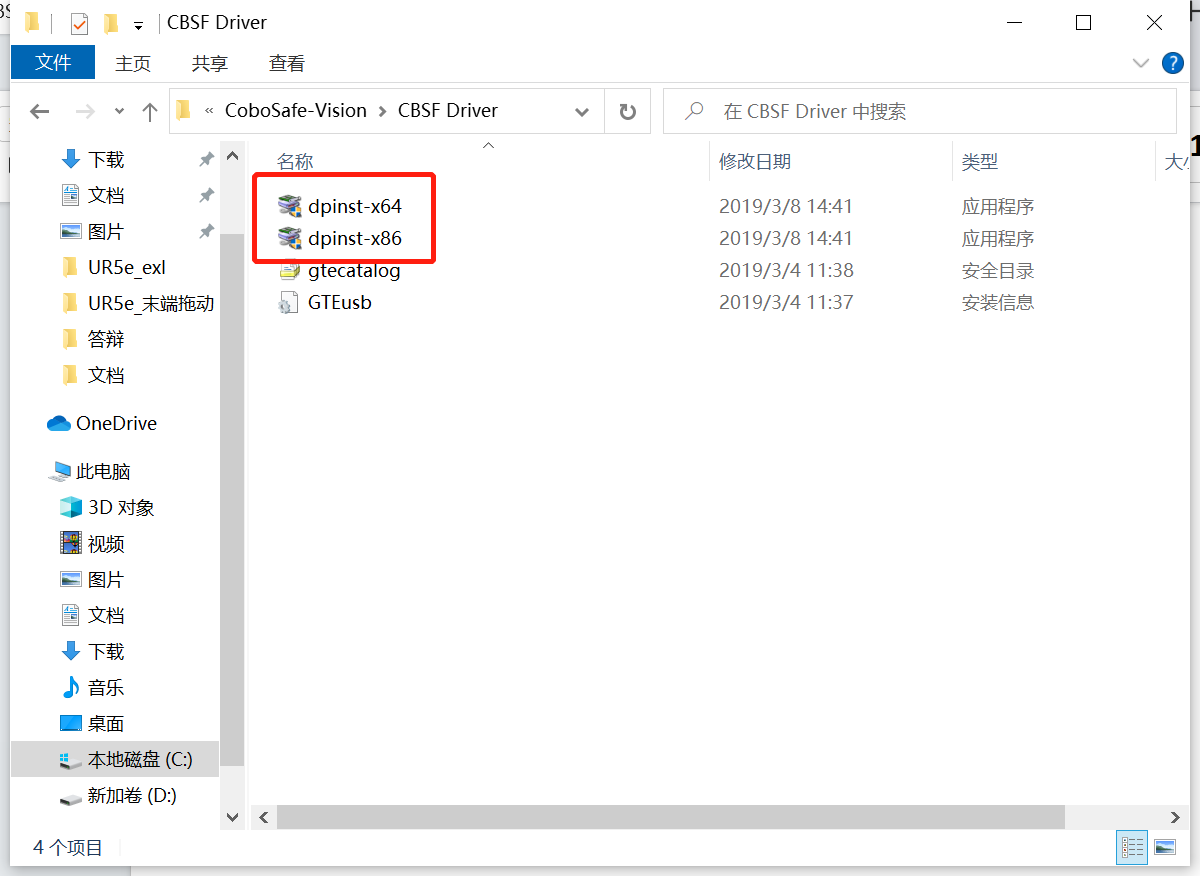
Task: Go back using the back arrow
Action: 40,112
